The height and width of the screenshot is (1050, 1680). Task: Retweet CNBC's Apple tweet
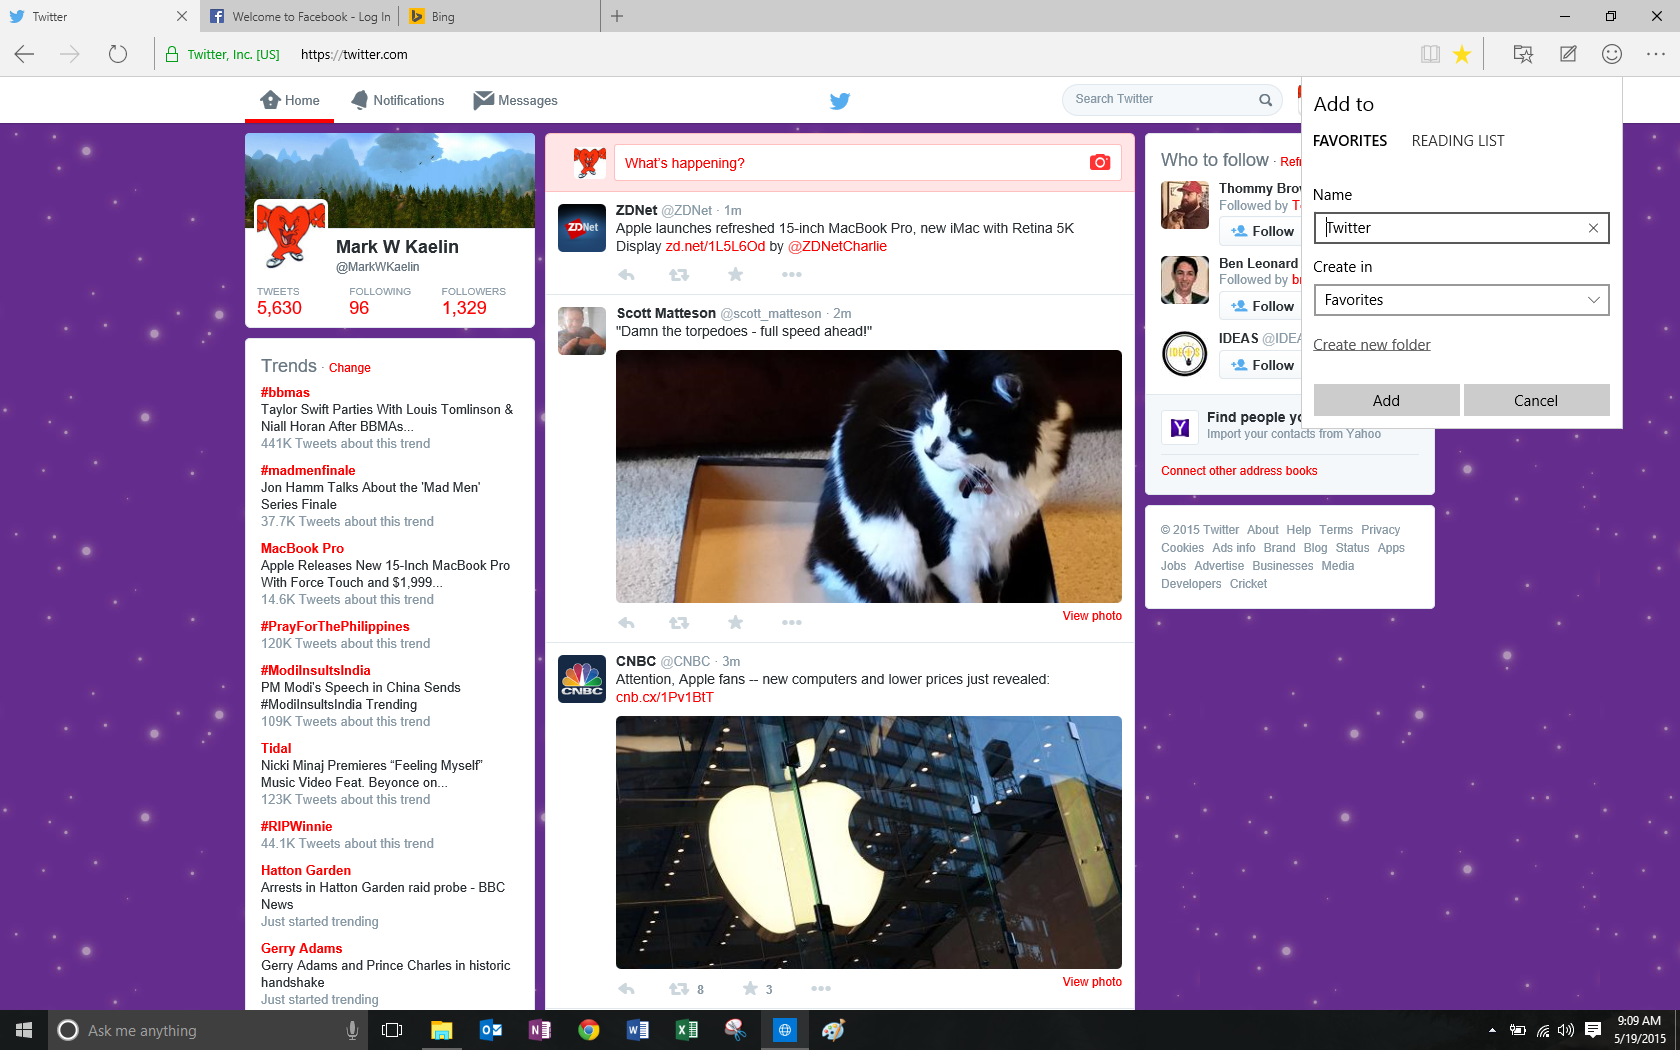coord(679,988)
